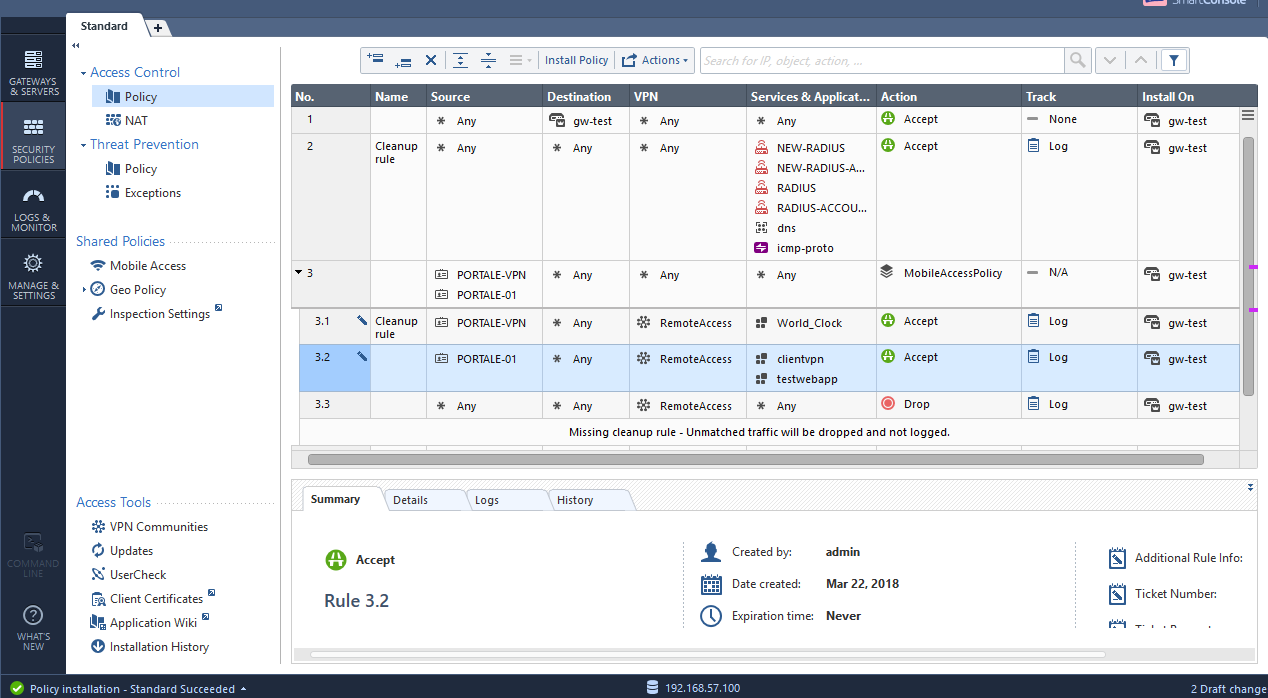Switch to the History tab
Screen dimensions: 1268x698
pyautogui.click(x=575, y=500)
